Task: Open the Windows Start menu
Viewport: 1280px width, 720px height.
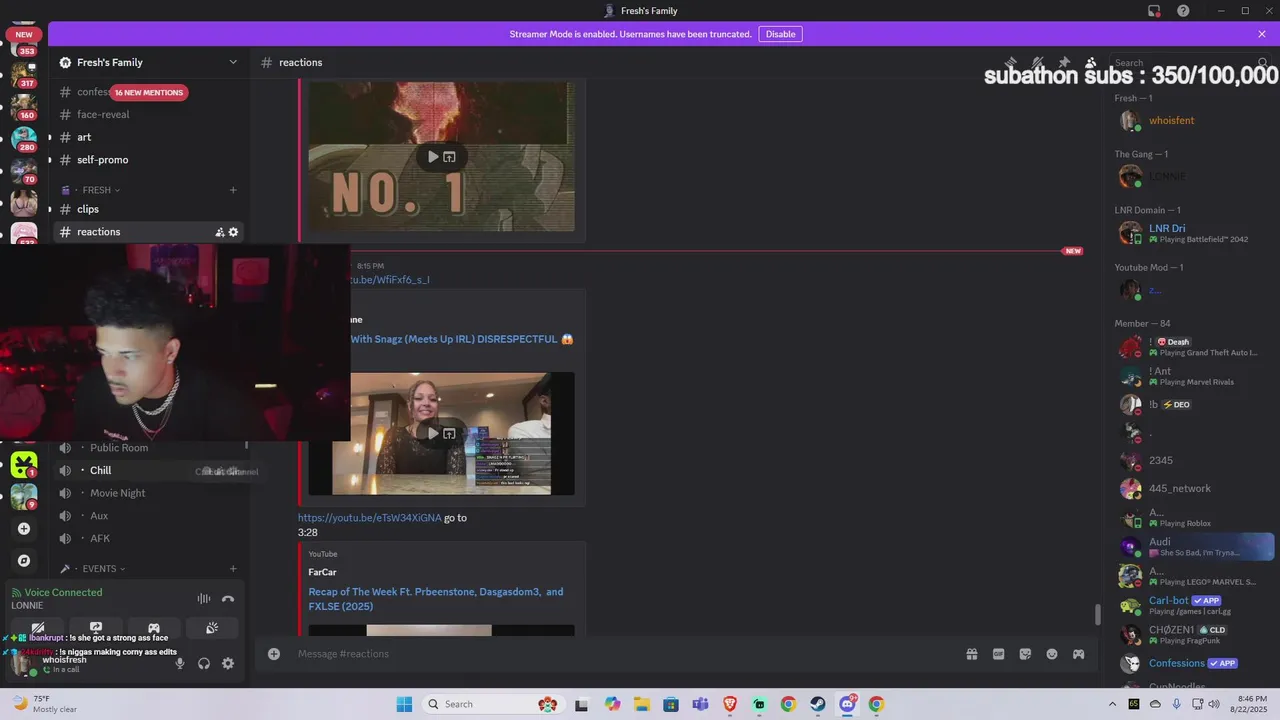Action: click(404, 704)
